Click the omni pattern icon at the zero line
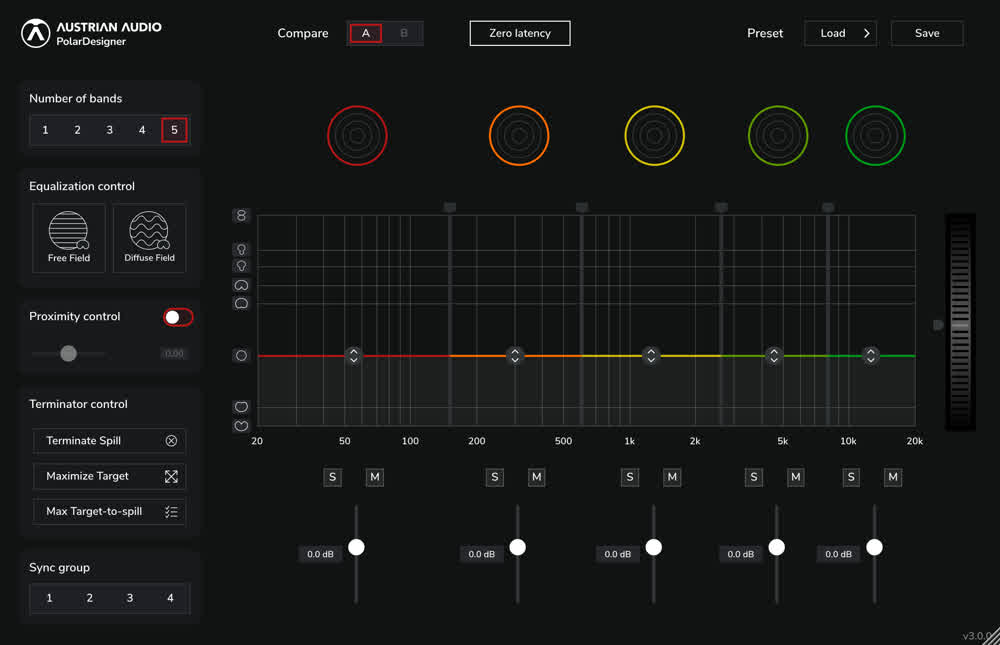The height and width of the screenshot is (645, 1000). pyautogui.click(x=241, y=355)
